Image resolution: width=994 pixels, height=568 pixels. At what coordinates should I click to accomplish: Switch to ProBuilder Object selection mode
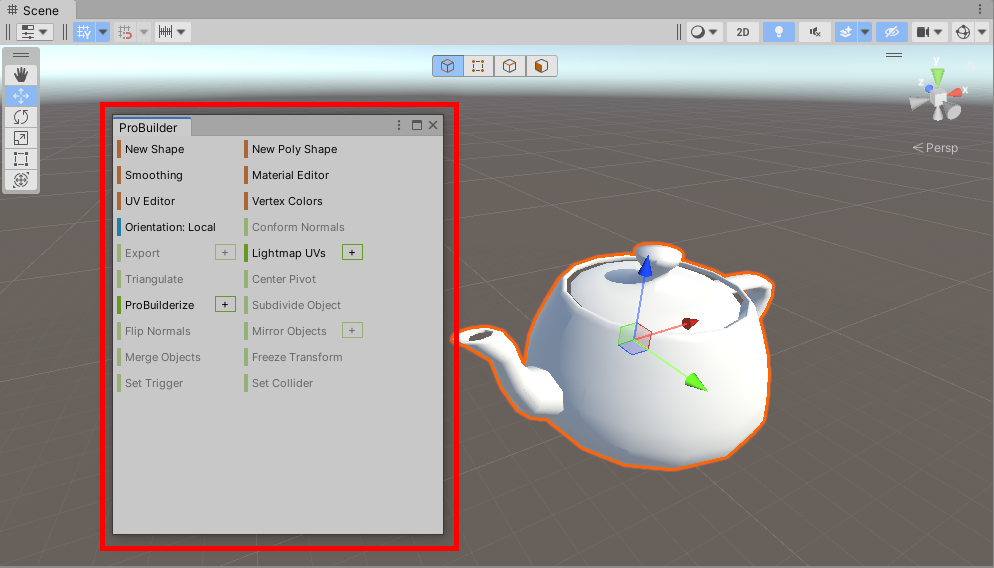(448, 66)
